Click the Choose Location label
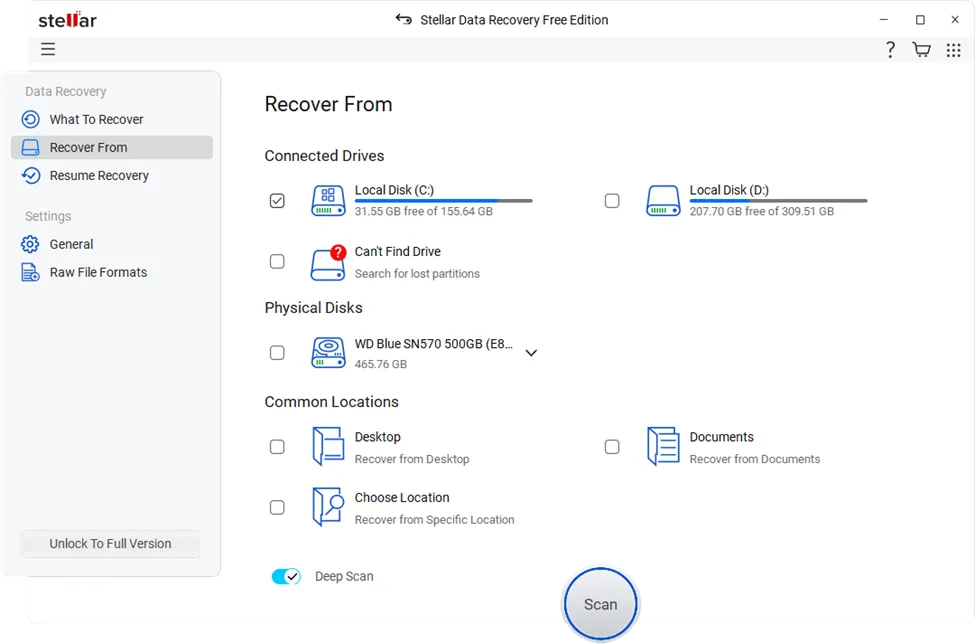The height and width of the screenshot is (644, 975). point(402,498)
